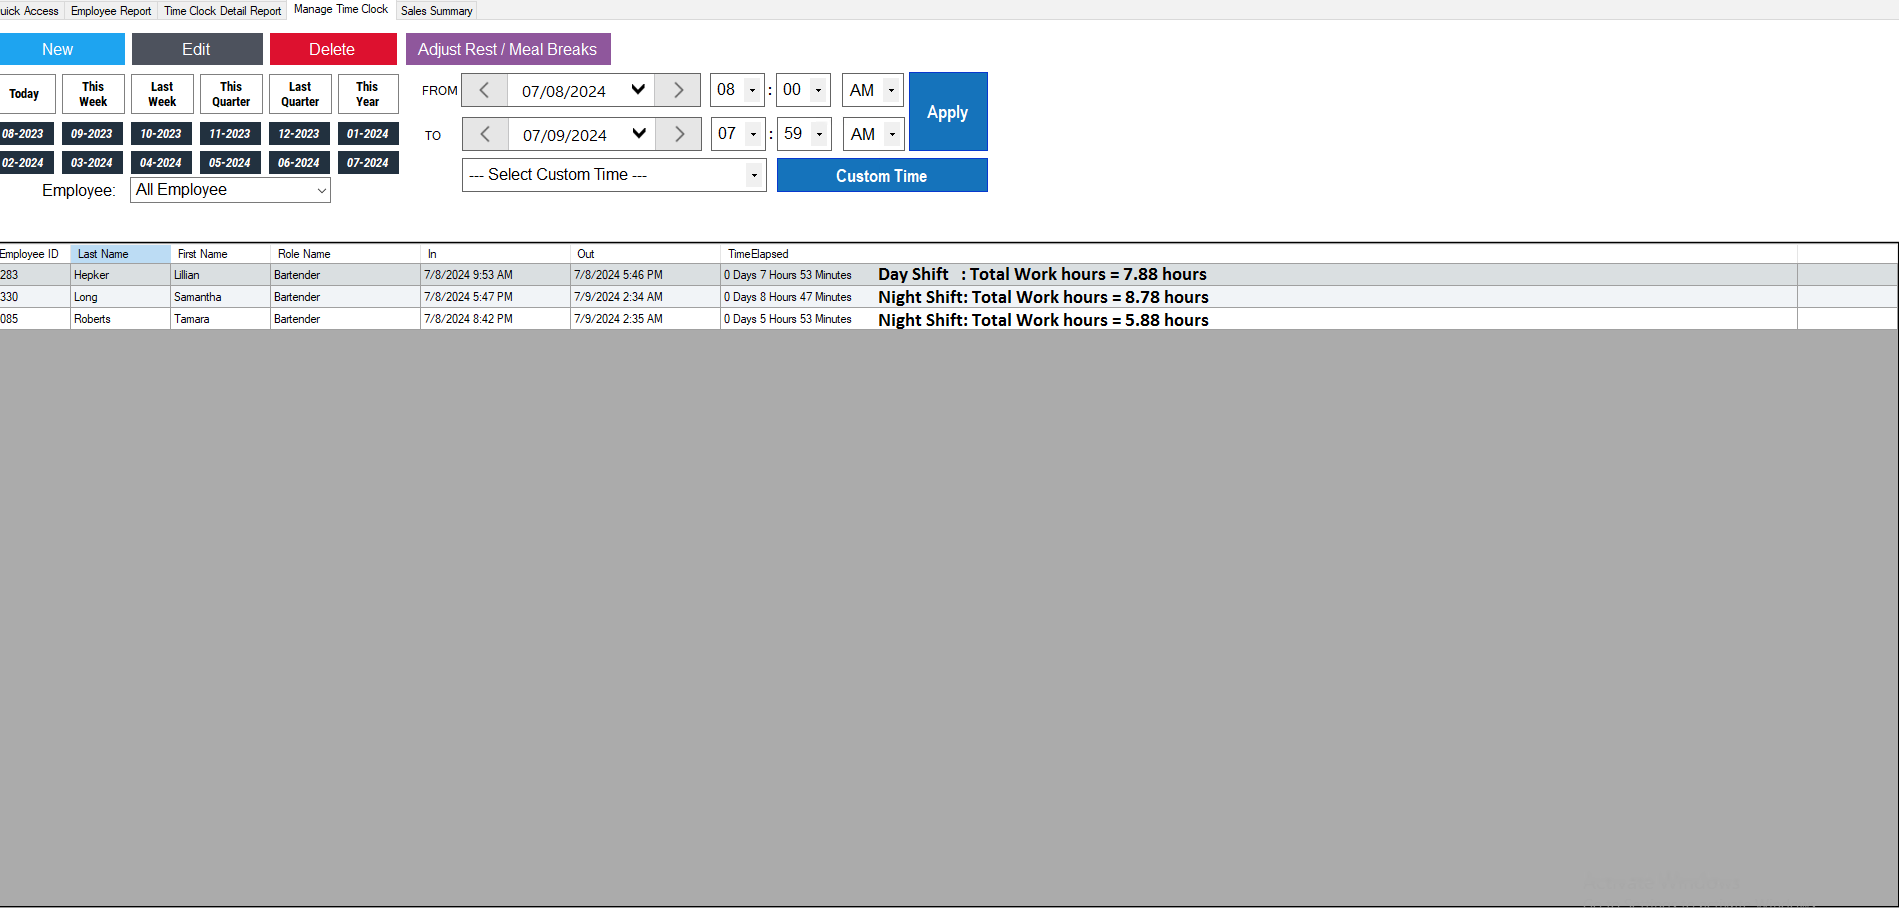1899x908 pixels.
Task: Select the Last Week quick filter
Action: click(x=162, y=94)
